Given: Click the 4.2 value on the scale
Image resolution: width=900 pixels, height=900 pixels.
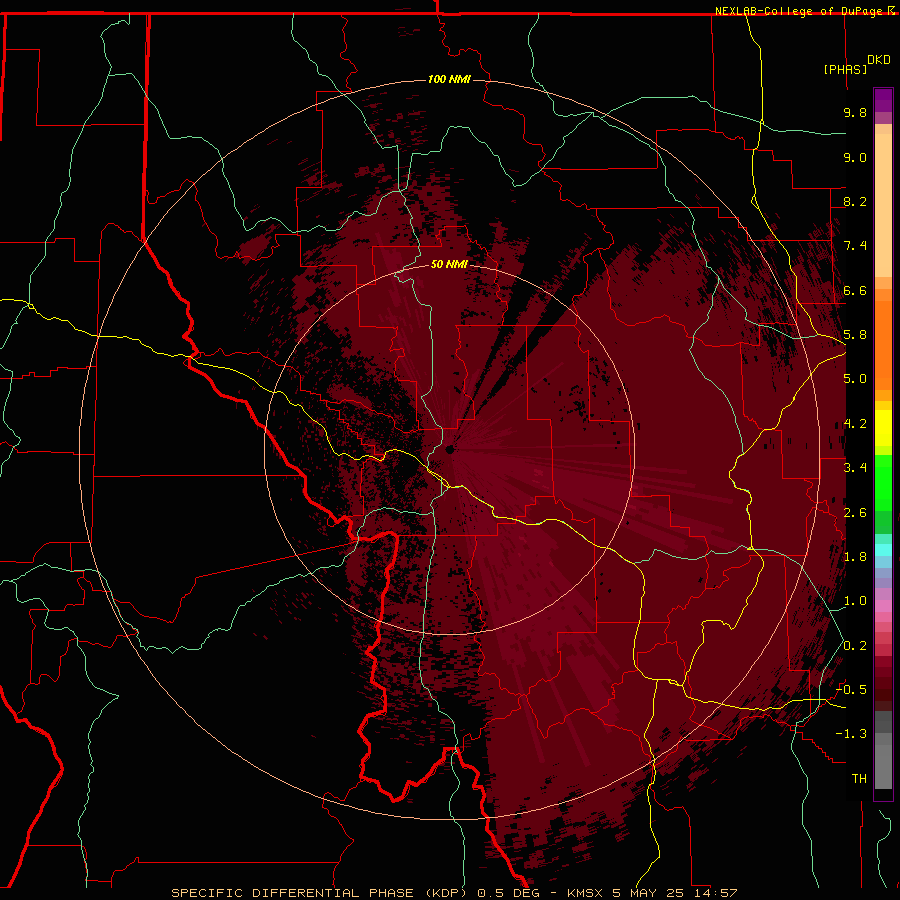Looking at the screenshot, I should click(x=855, y=424).
